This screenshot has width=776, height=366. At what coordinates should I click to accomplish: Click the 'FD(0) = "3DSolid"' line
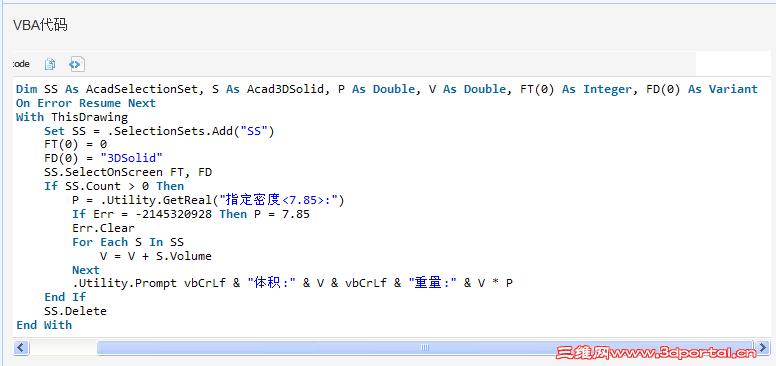click(103, 158)
